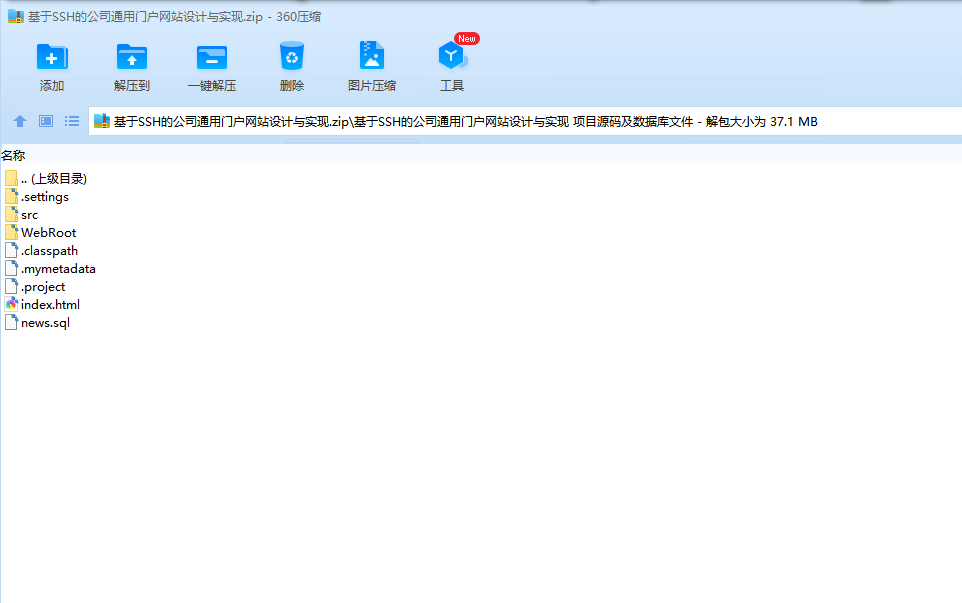Click the file icon of news.sql
962x603 pixels.
(11, 322)
